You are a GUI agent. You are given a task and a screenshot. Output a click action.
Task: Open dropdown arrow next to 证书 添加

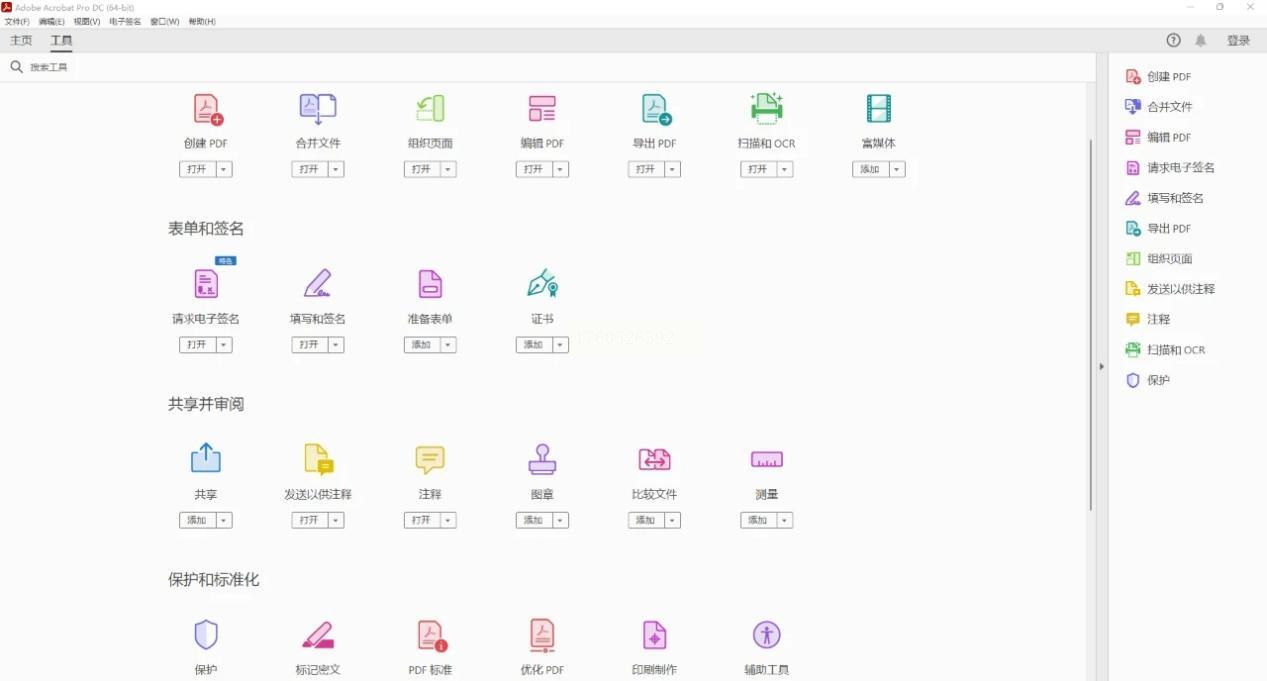[x=560, y=344]
